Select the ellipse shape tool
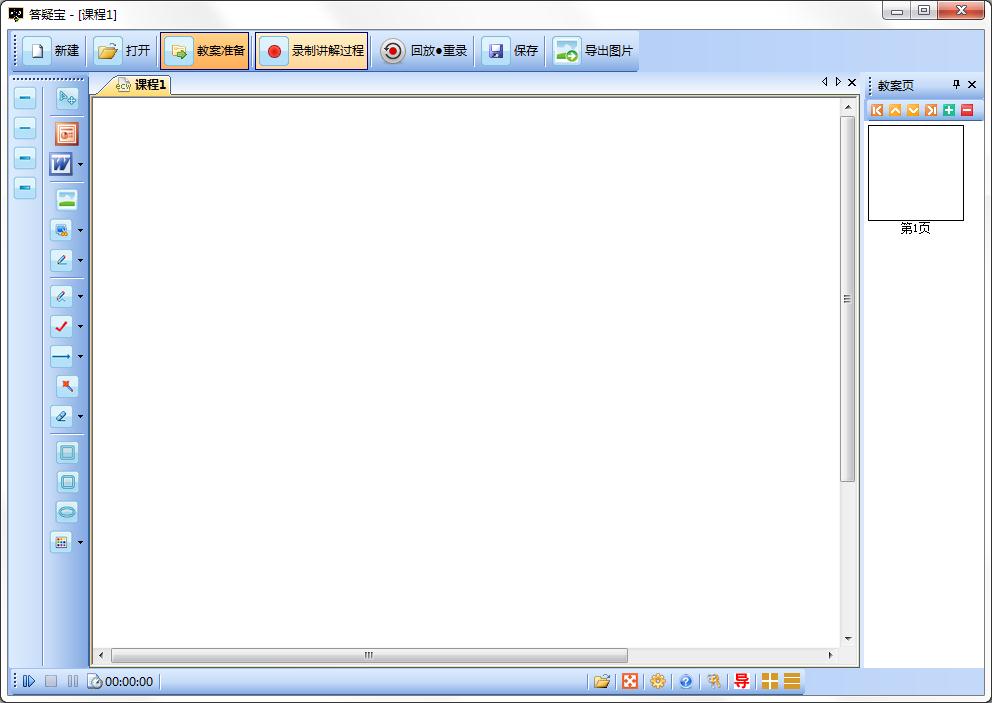 point(67,512)
